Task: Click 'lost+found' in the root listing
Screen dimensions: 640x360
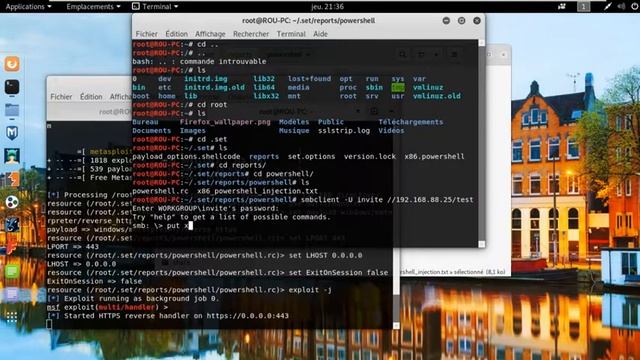Action: coord(309,79)
